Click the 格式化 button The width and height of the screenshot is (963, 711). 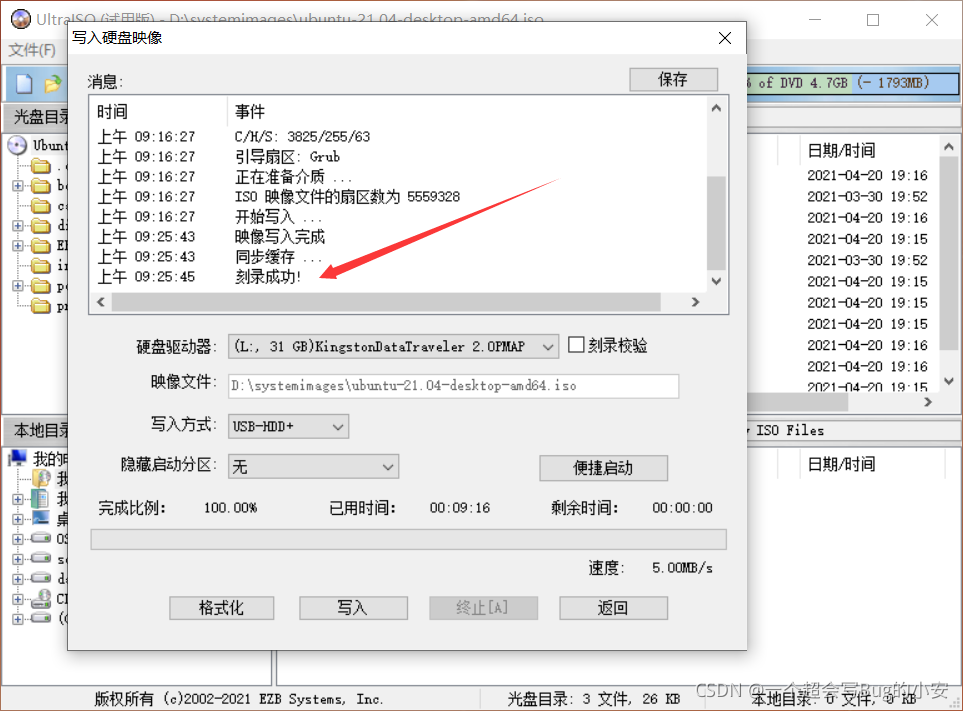point(222,608)
